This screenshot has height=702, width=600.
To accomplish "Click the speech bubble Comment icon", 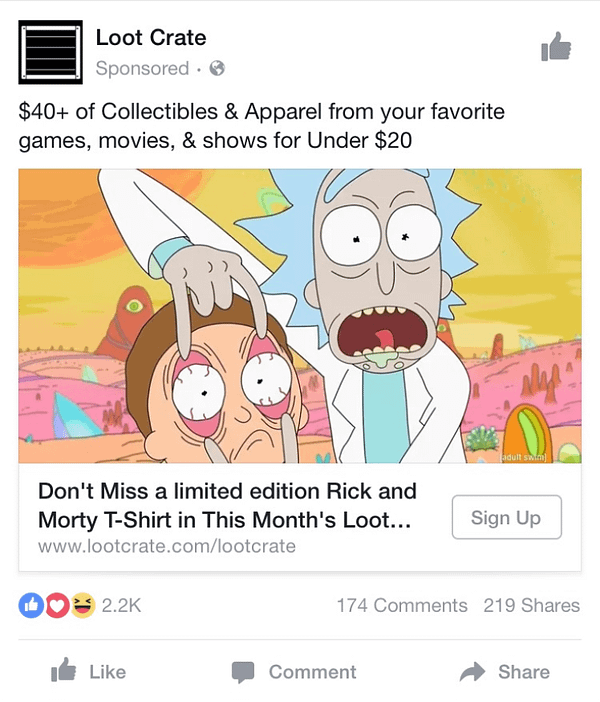I will (243, 672).
